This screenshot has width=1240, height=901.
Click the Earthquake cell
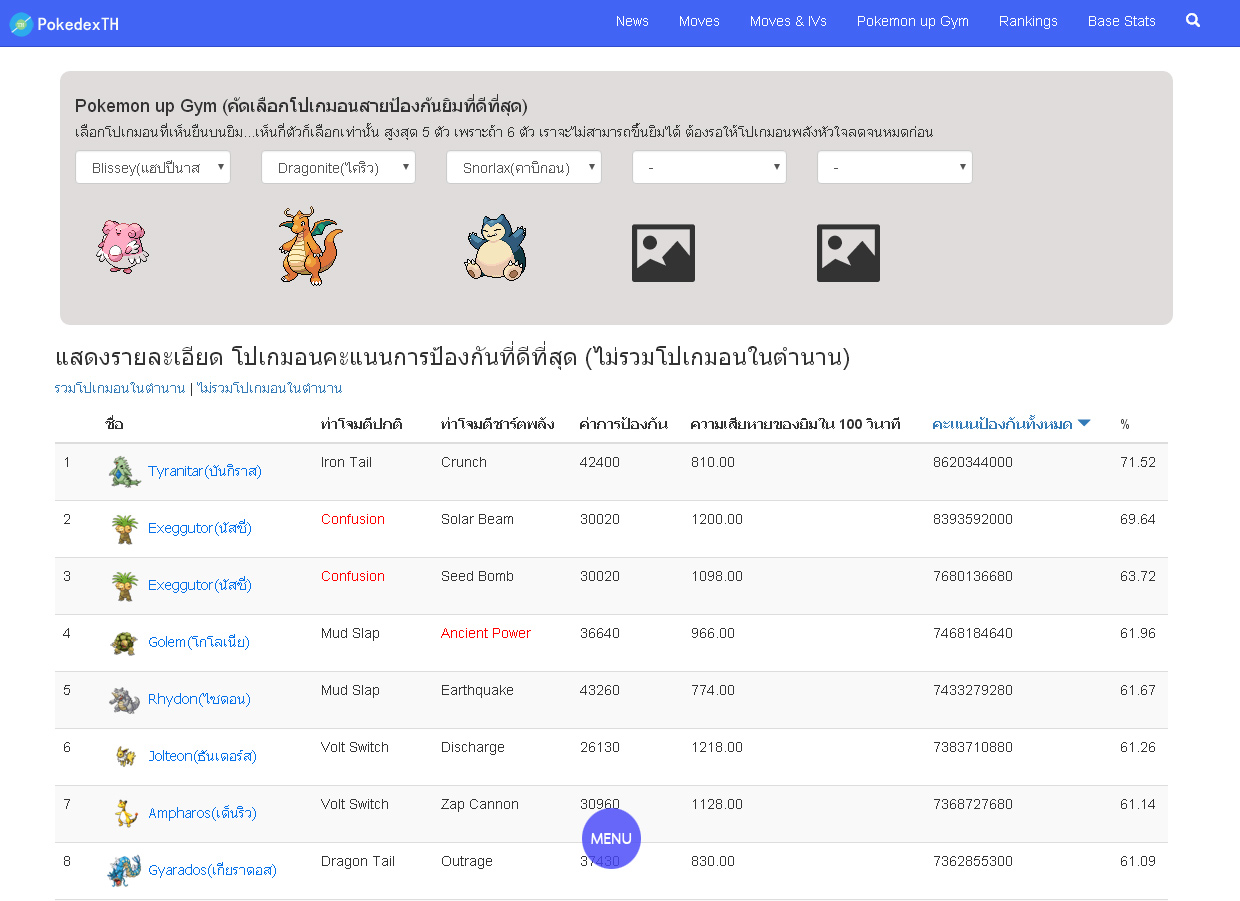(477, 690)
